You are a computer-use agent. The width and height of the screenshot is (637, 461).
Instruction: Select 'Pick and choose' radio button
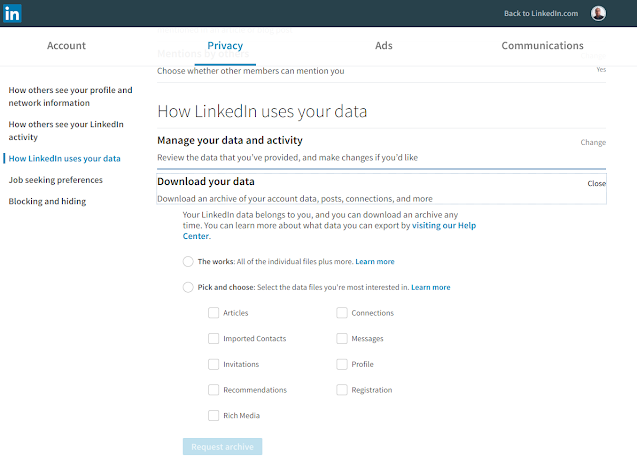[188, 287]
